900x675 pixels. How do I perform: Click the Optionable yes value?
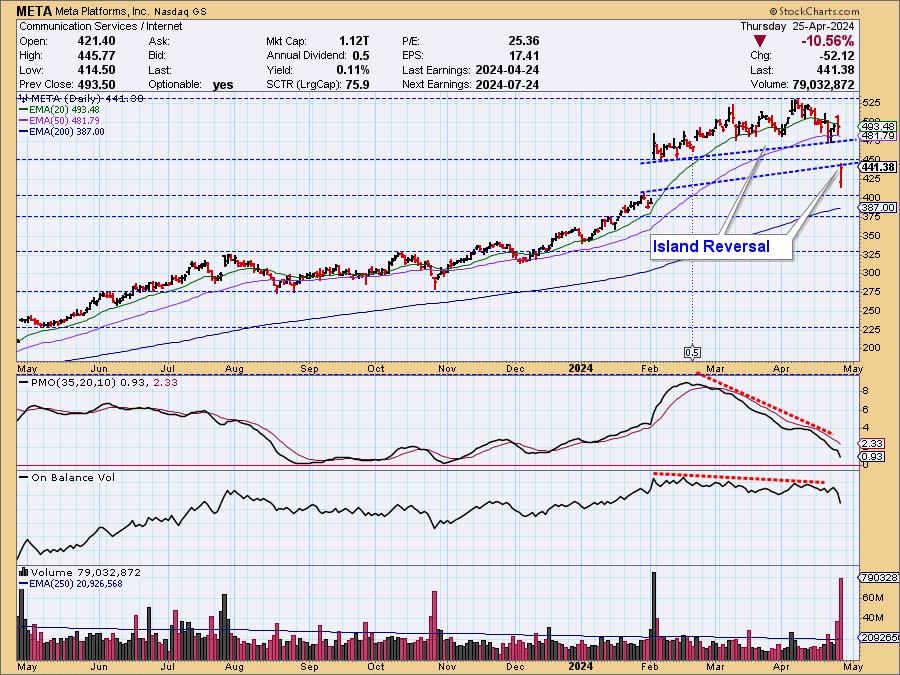point(223,84)
